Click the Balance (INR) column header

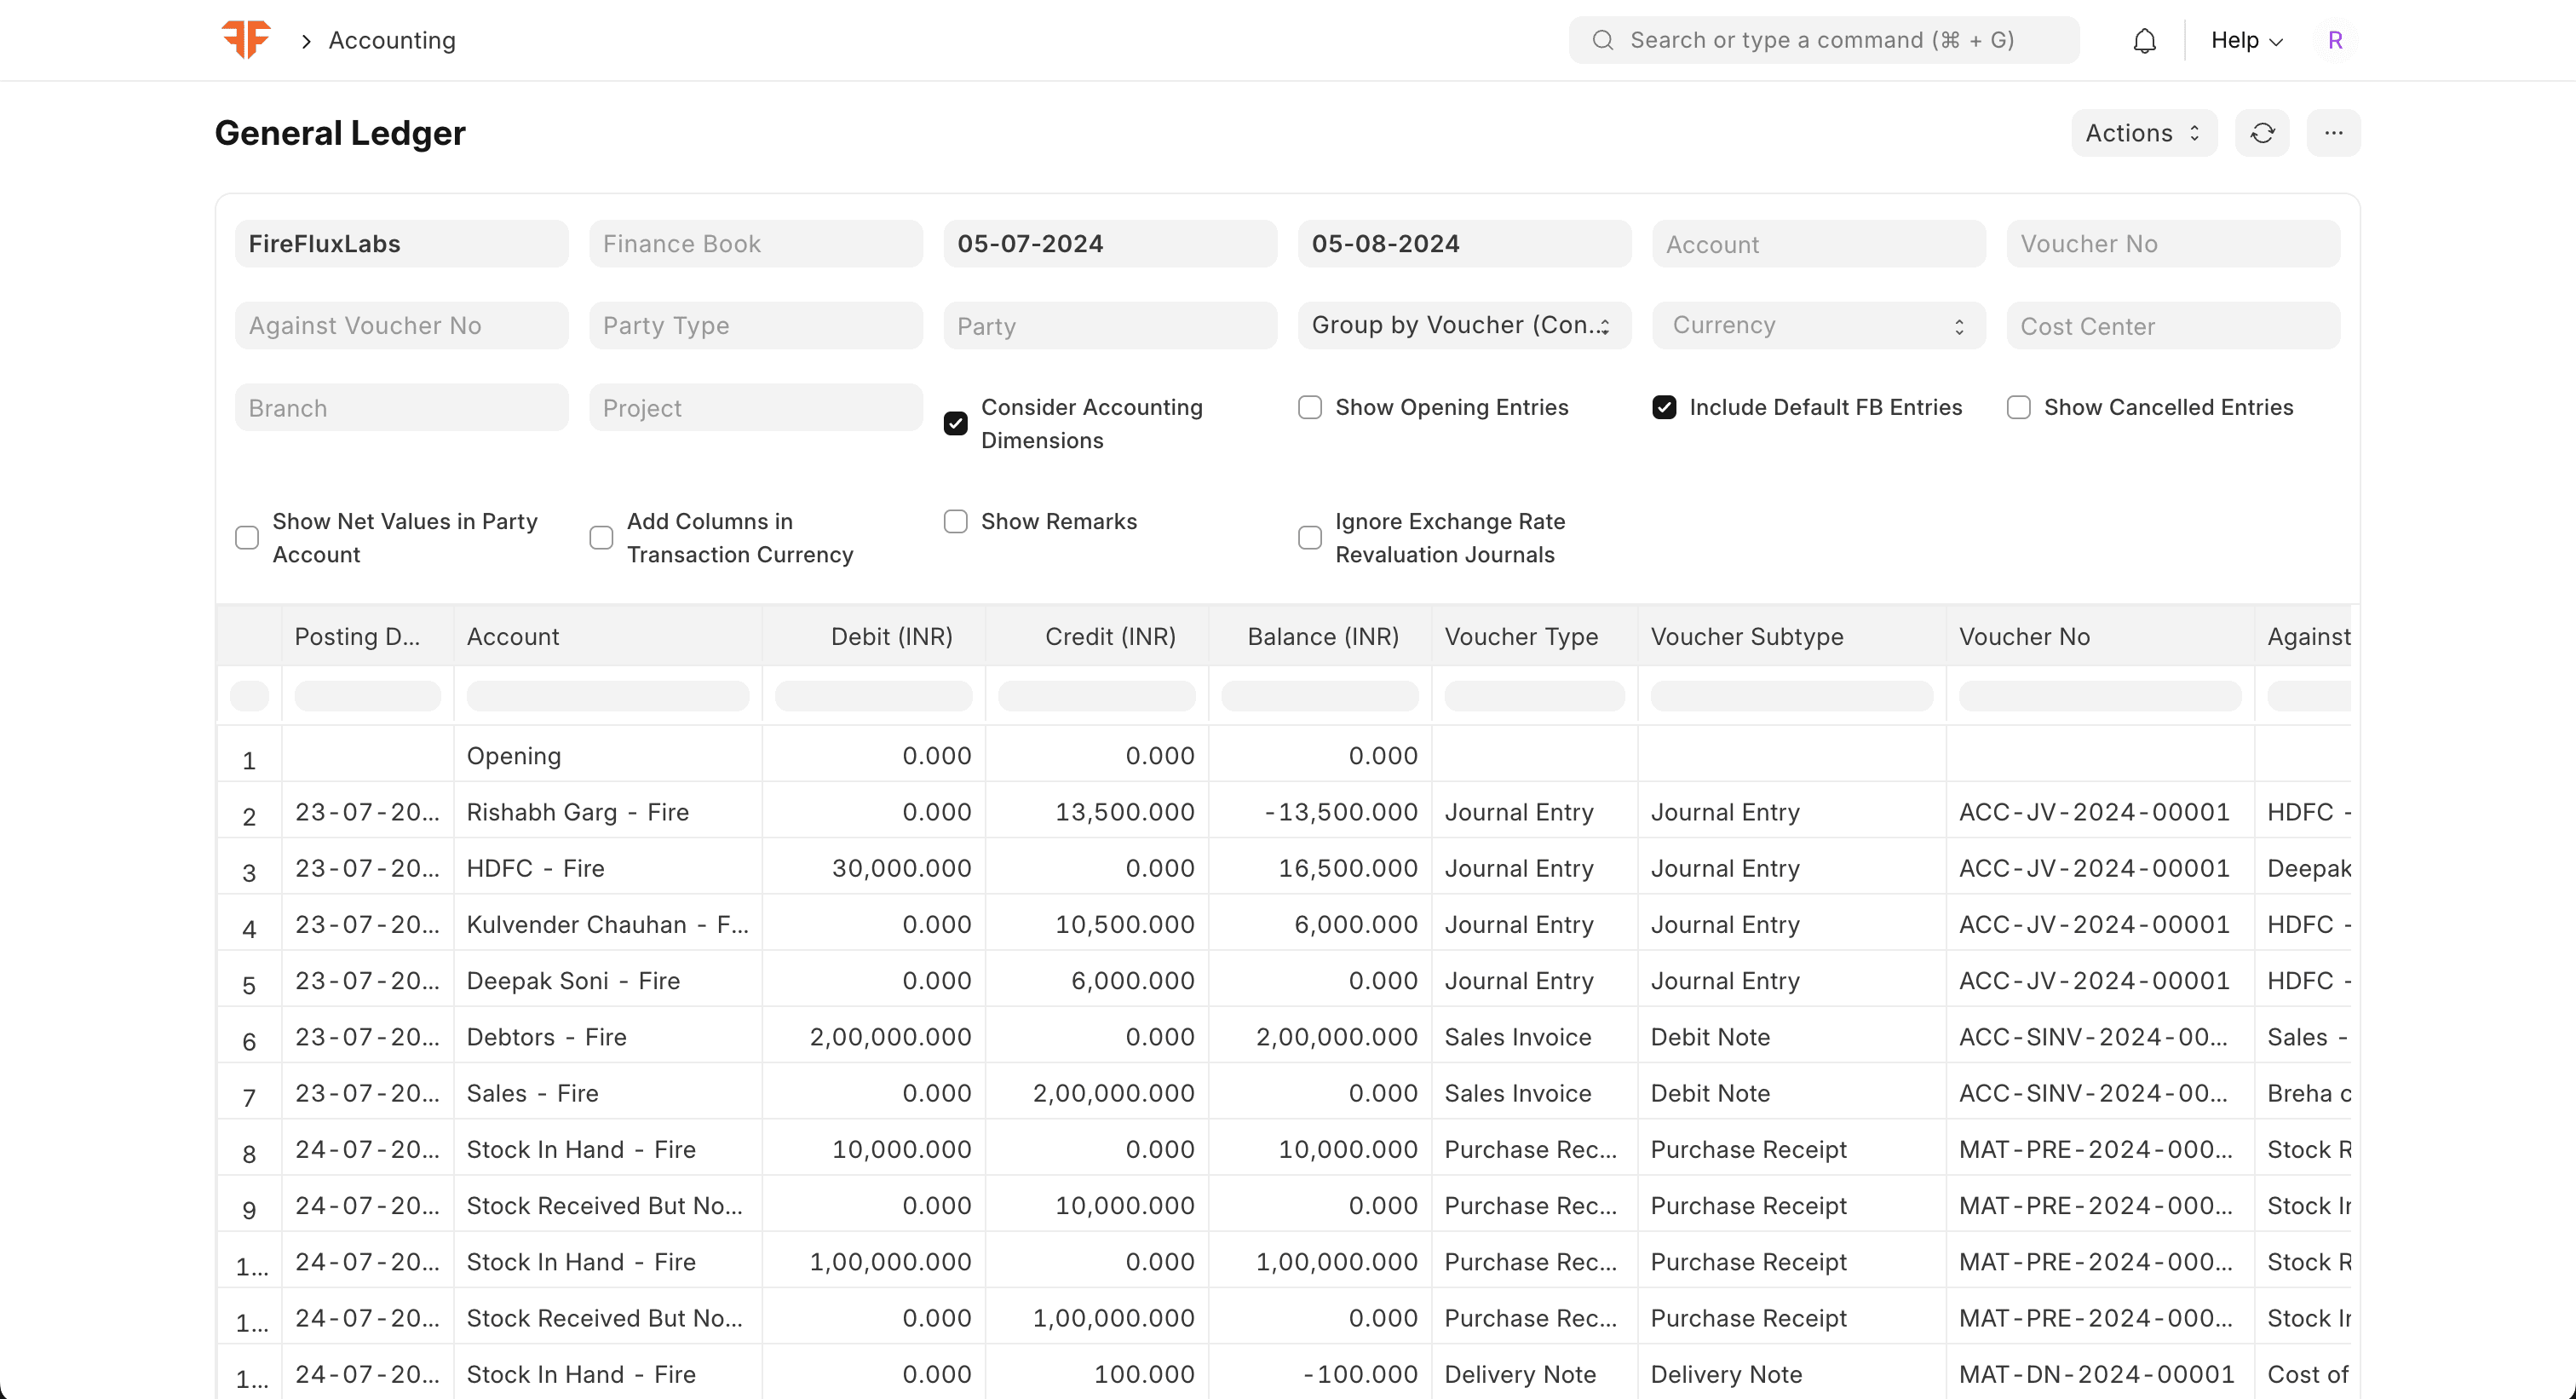[x=1319, y=637]
